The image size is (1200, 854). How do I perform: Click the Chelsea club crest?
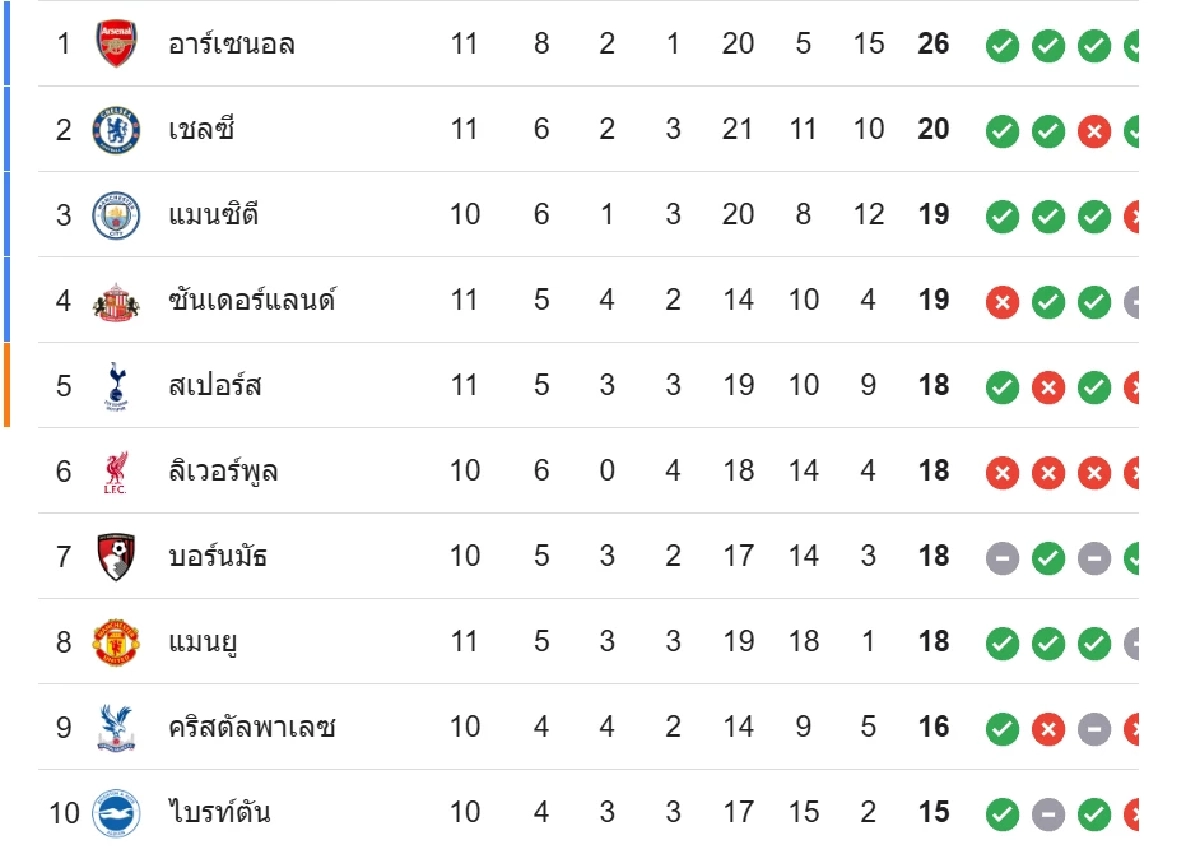[116, 130]
